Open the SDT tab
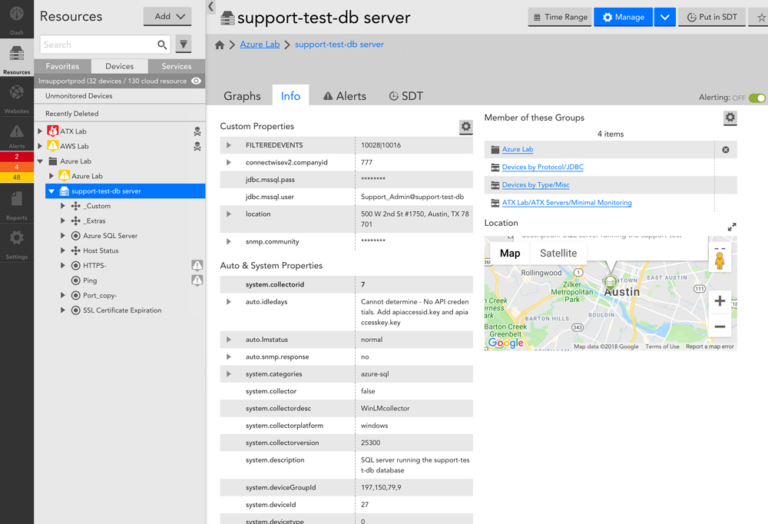This screenshot has width=768, height=524. click(x=406, y=96)
